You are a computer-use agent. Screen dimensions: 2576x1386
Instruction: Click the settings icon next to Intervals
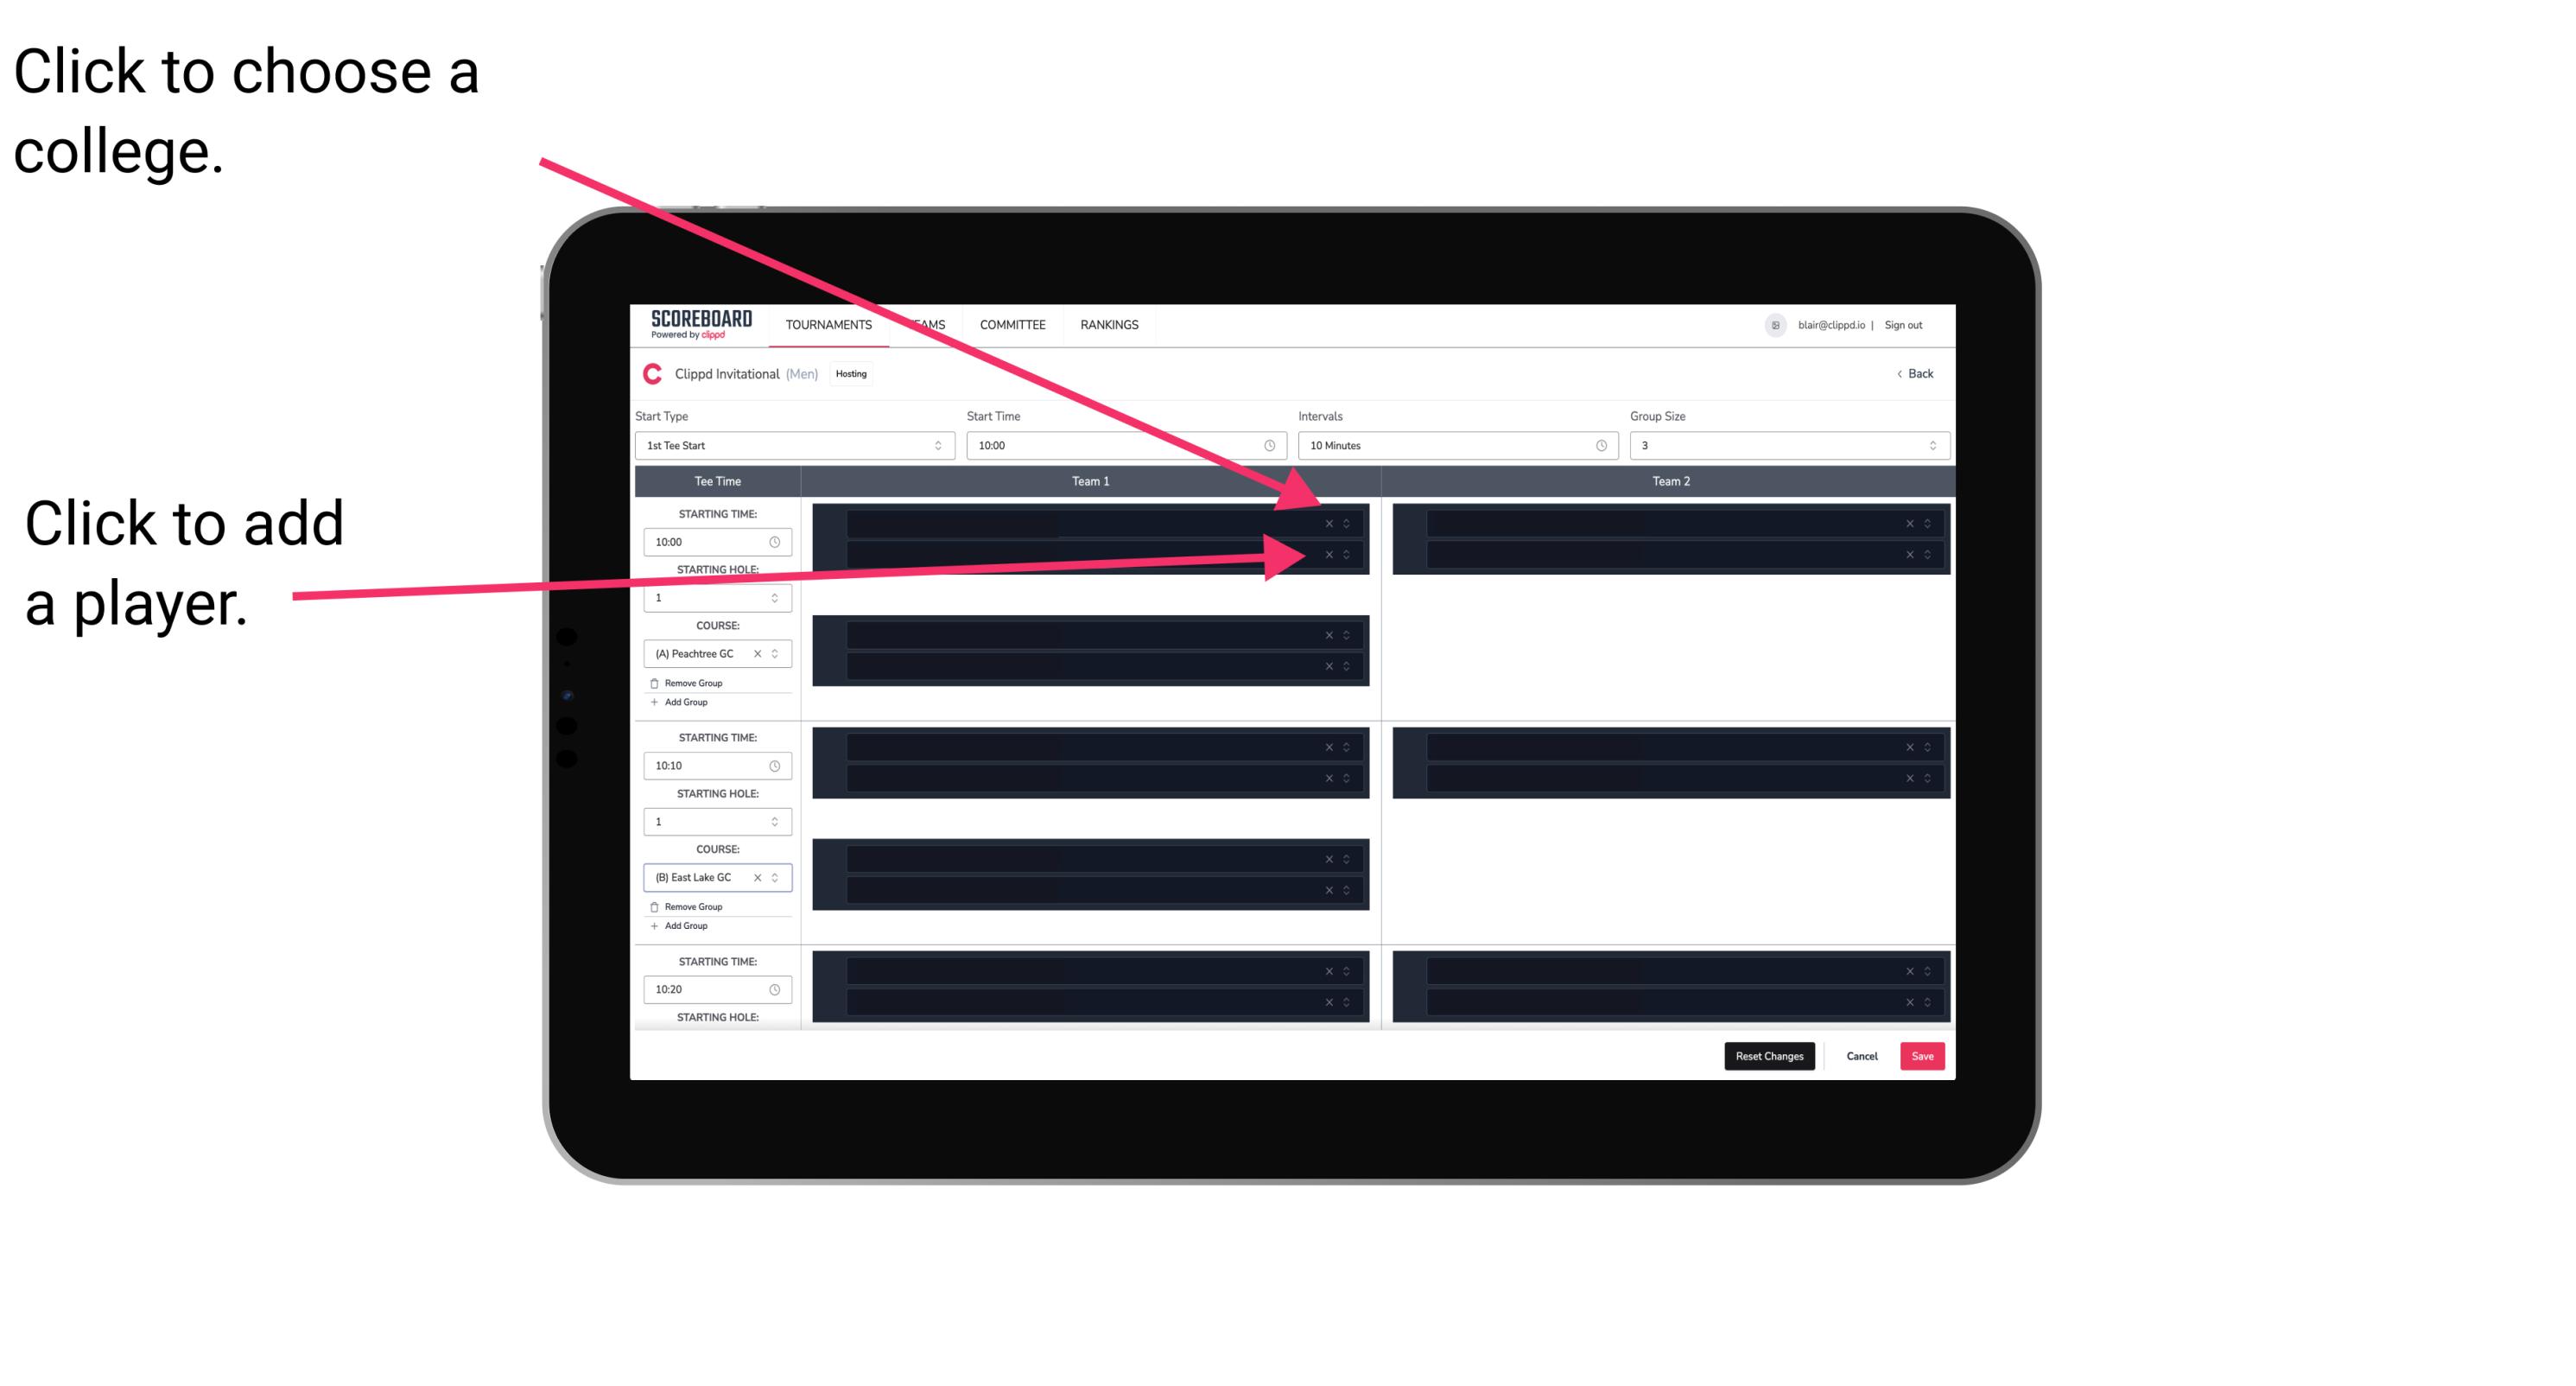(x=1598, y=446)
